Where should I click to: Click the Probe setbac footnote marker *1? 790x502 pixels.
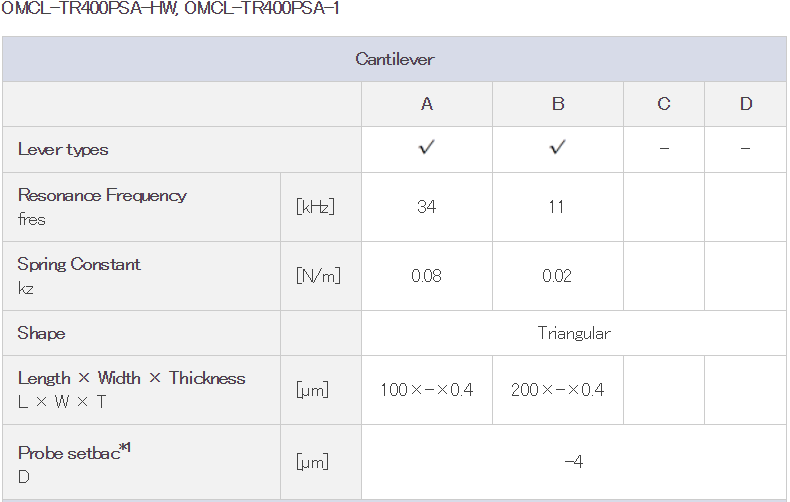coord(125,448)
